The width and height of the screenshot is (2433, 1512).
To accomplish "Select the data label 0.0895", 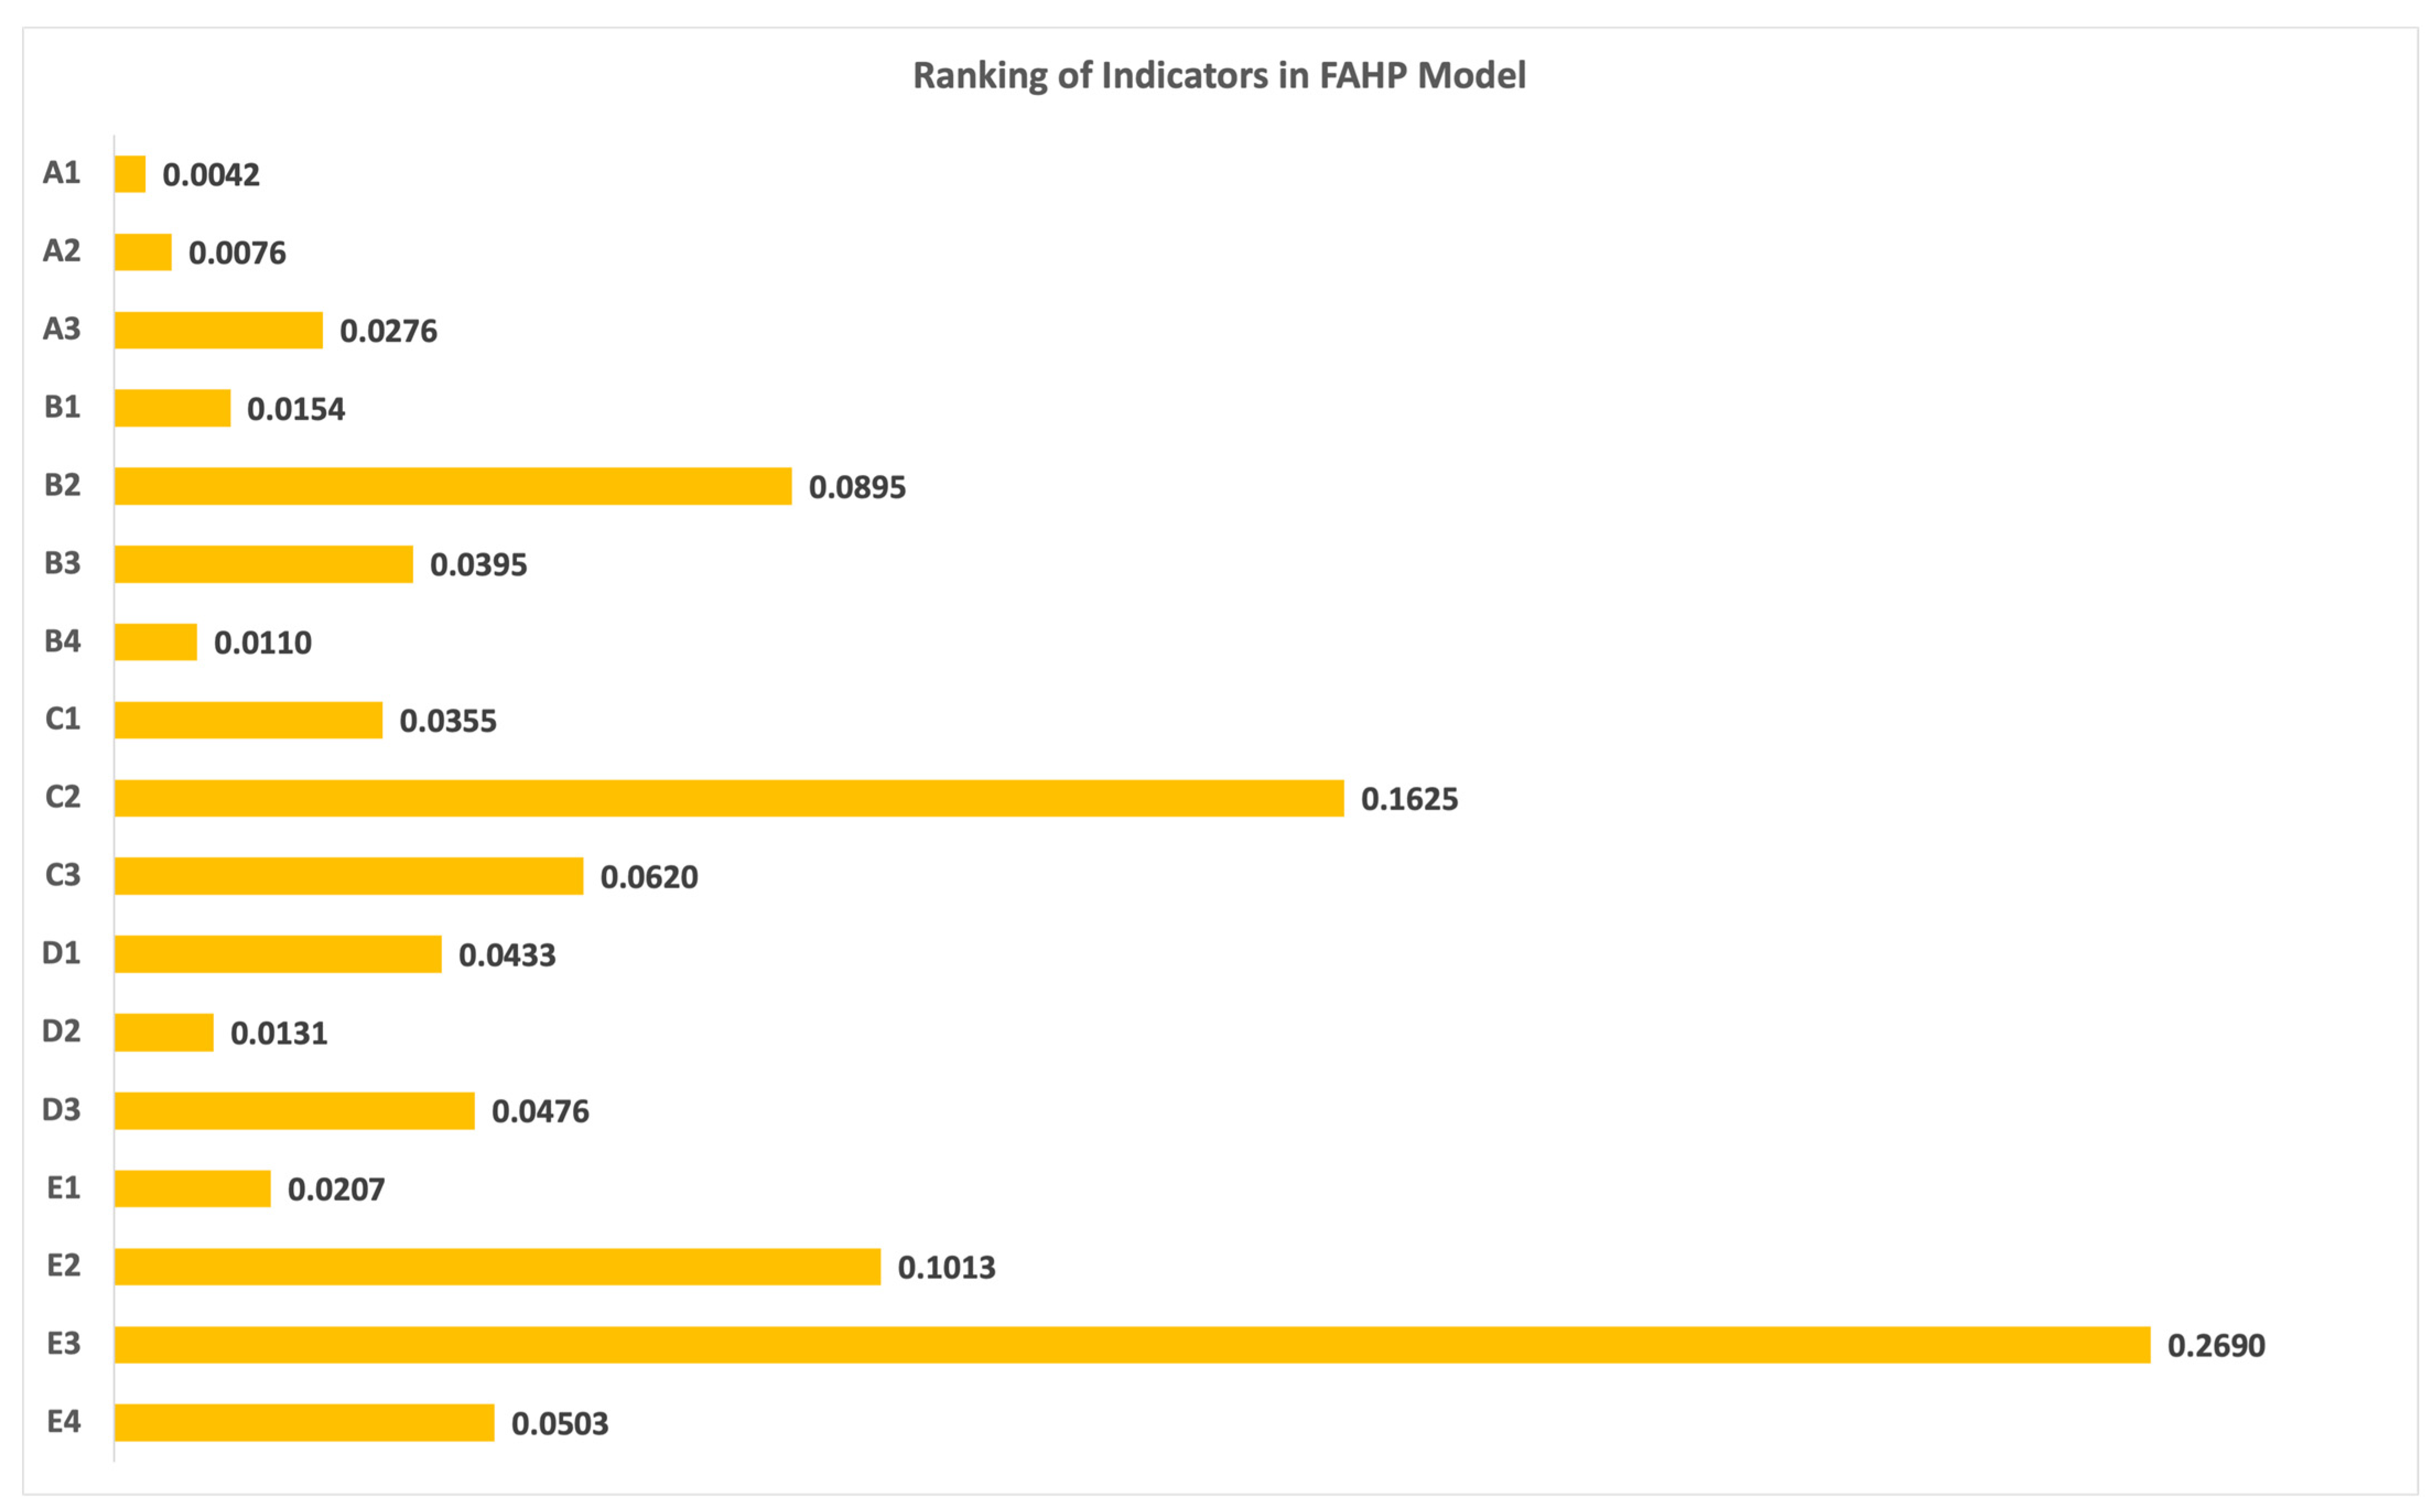I will (857, 487).
